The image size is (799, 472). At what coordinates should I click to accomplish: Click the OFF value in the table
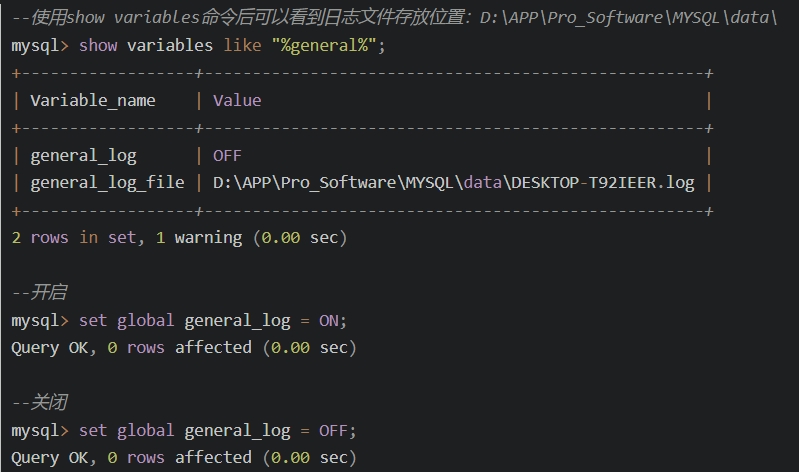[227, 155]
